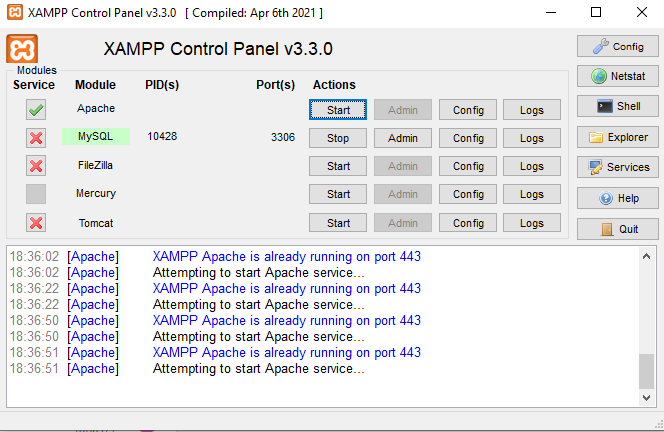Launch the Shell terminal
The width and height of the screenshot is (664, 432).
(617, 107)
